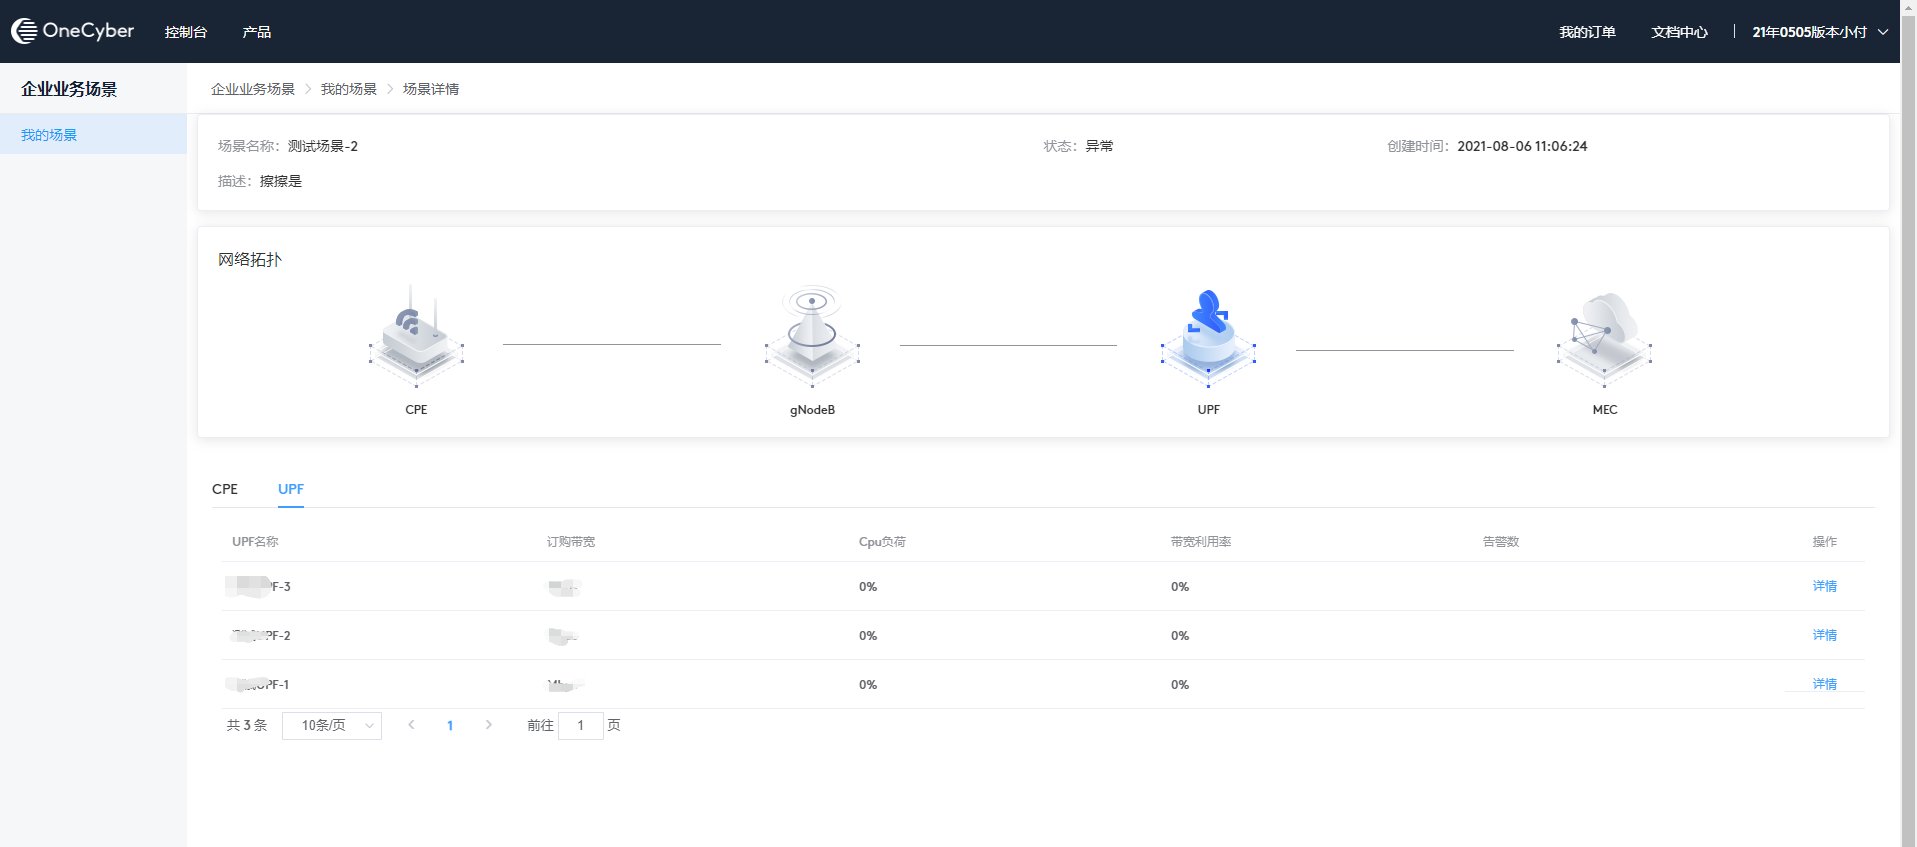Go to the next page arrow
This screenshot has height=847, width=1917.
pyautogui.click(x=488, y=725)
